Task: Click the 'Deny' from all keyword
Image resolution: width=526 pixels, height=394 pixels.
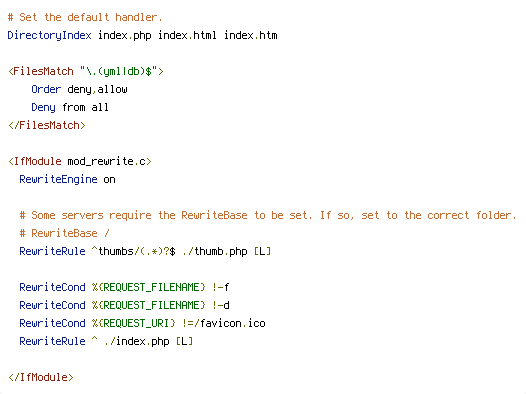Action: coord(43,108)
